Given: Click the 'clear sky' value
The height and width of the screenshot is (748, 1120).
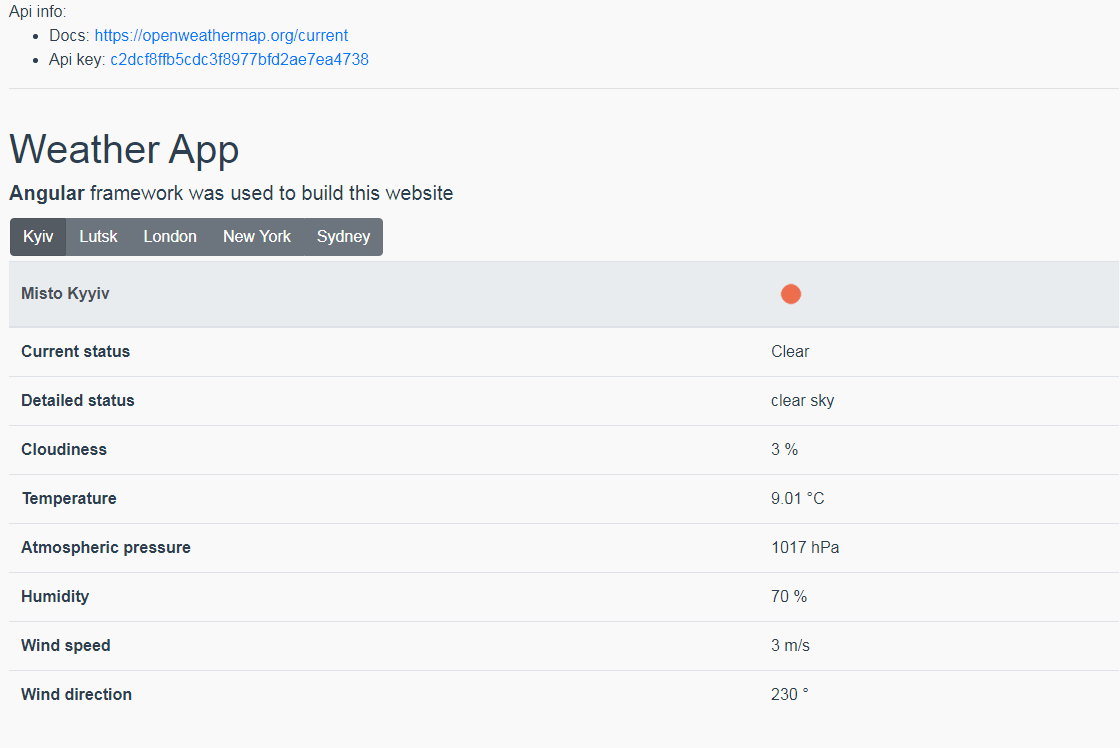Looking at the screenshot, I should pyautogui.click(x=802, y=401).
